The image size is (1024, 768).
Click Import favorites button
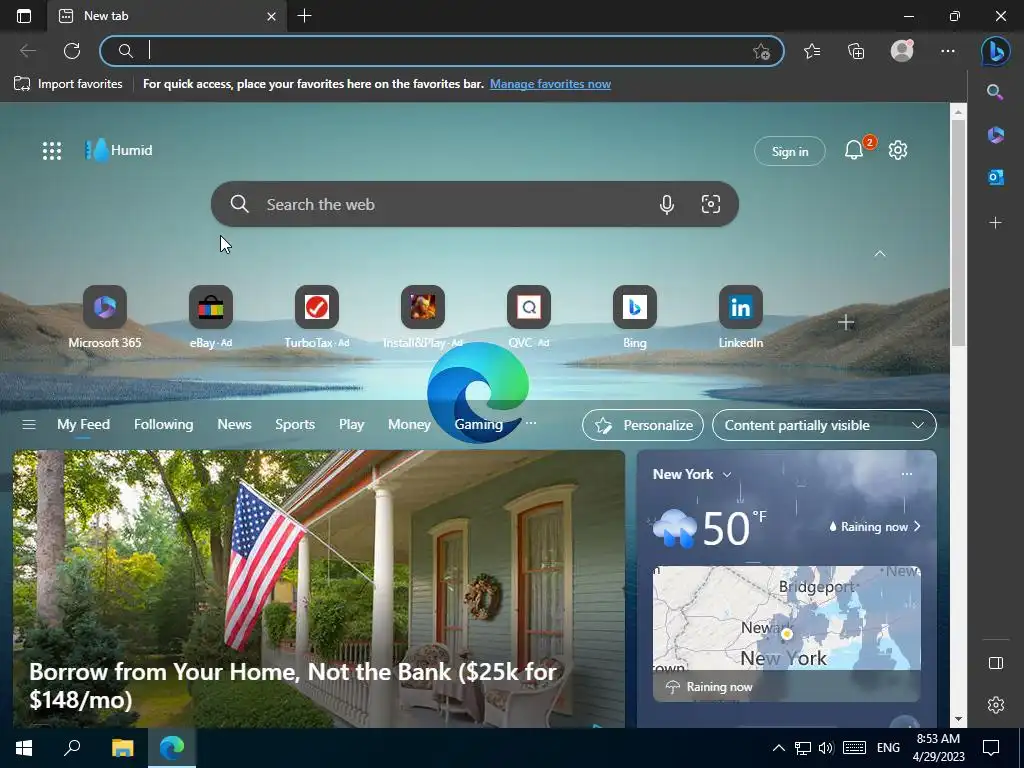(68, 84)
